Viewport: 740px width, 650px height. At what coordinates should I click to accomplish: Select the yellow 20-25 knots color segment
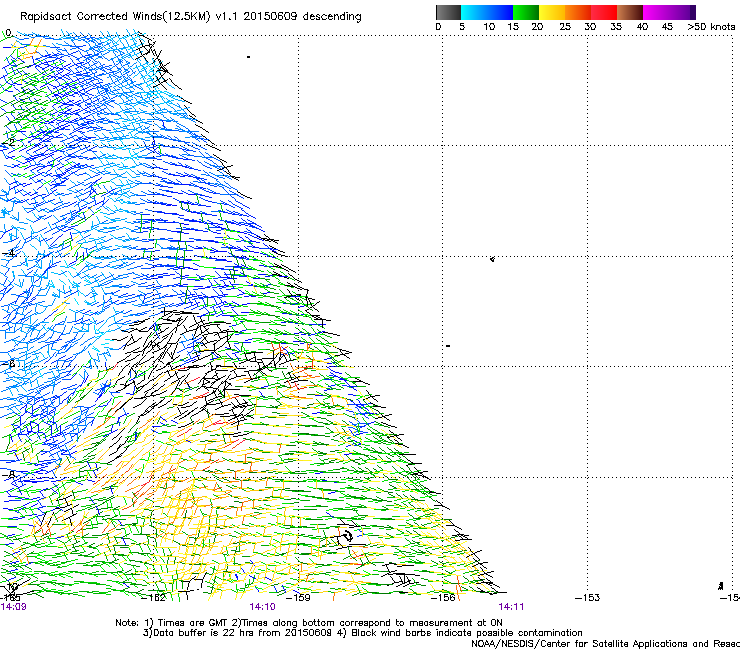coord(552,12)
